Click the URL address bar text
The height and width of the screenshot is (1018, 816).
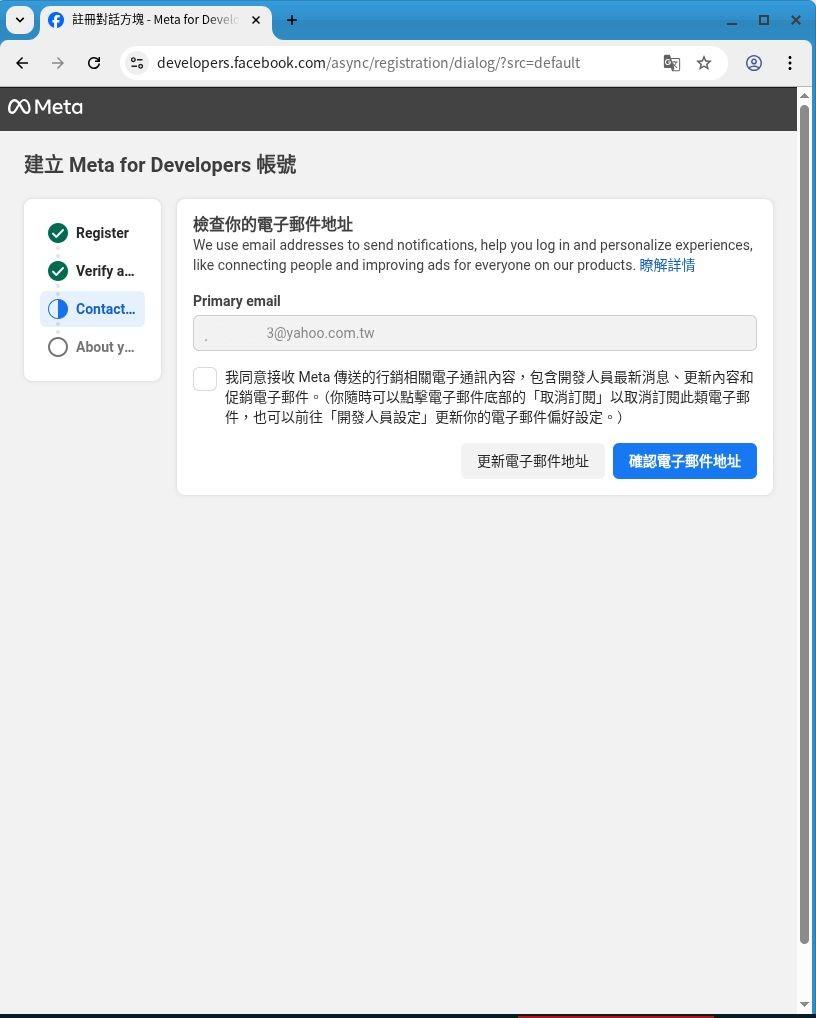click(x=368, y=63)
